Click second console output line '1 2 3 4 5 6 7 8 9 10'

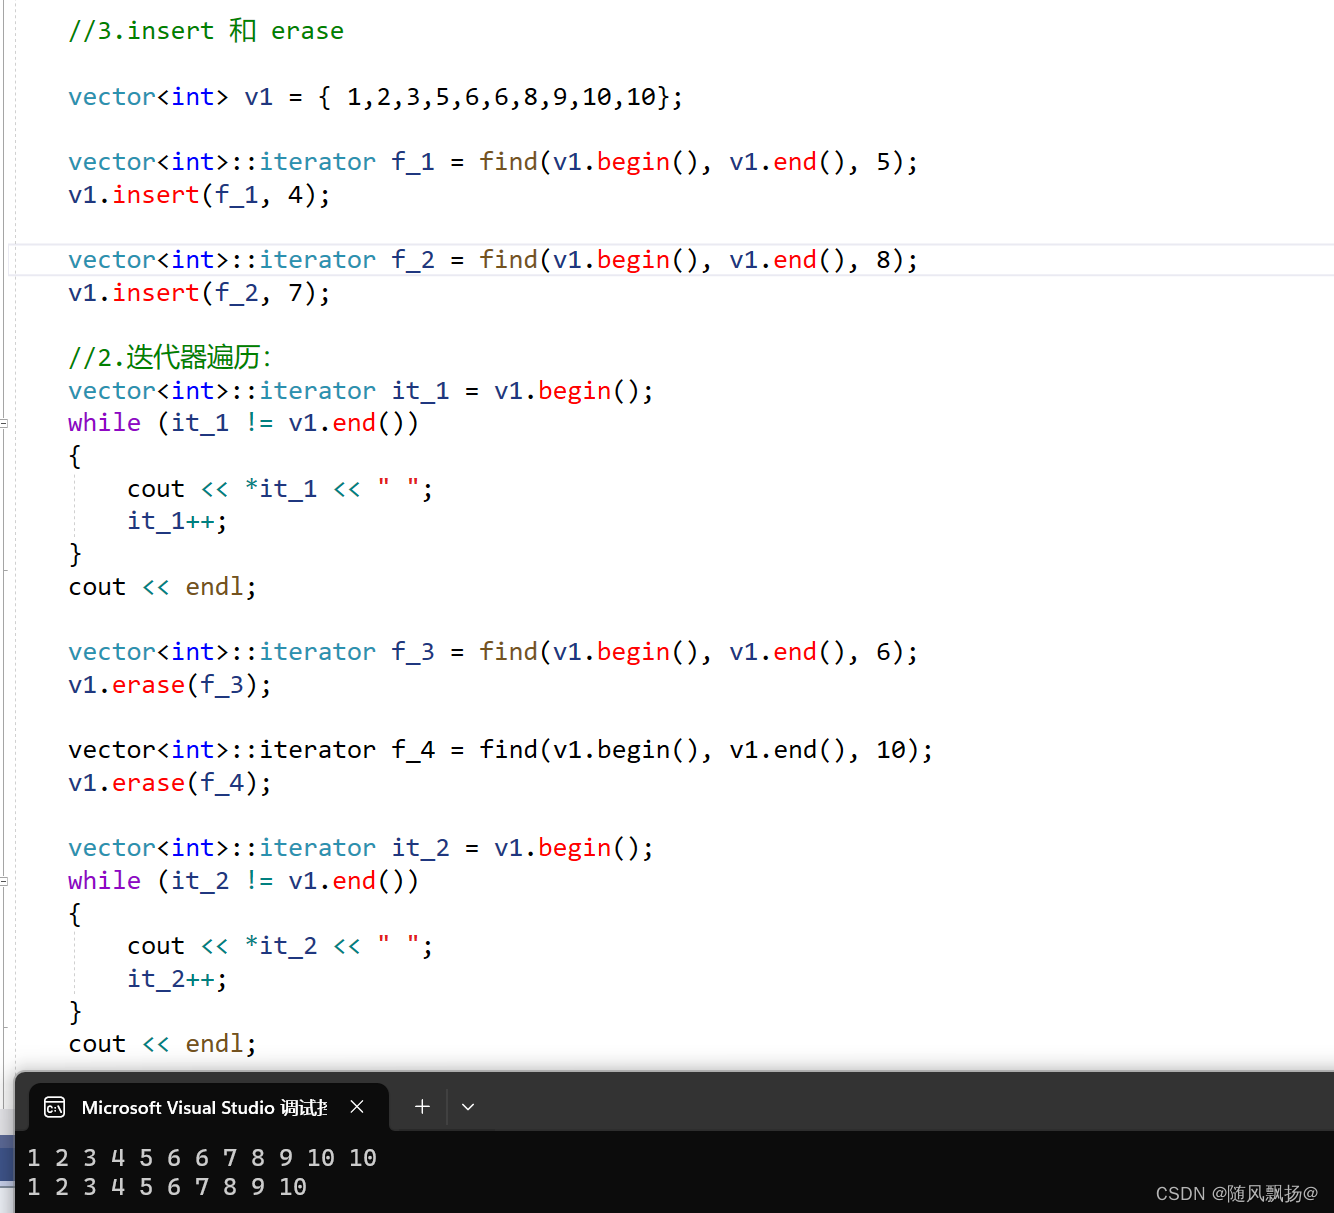[x=167, y=1187]
